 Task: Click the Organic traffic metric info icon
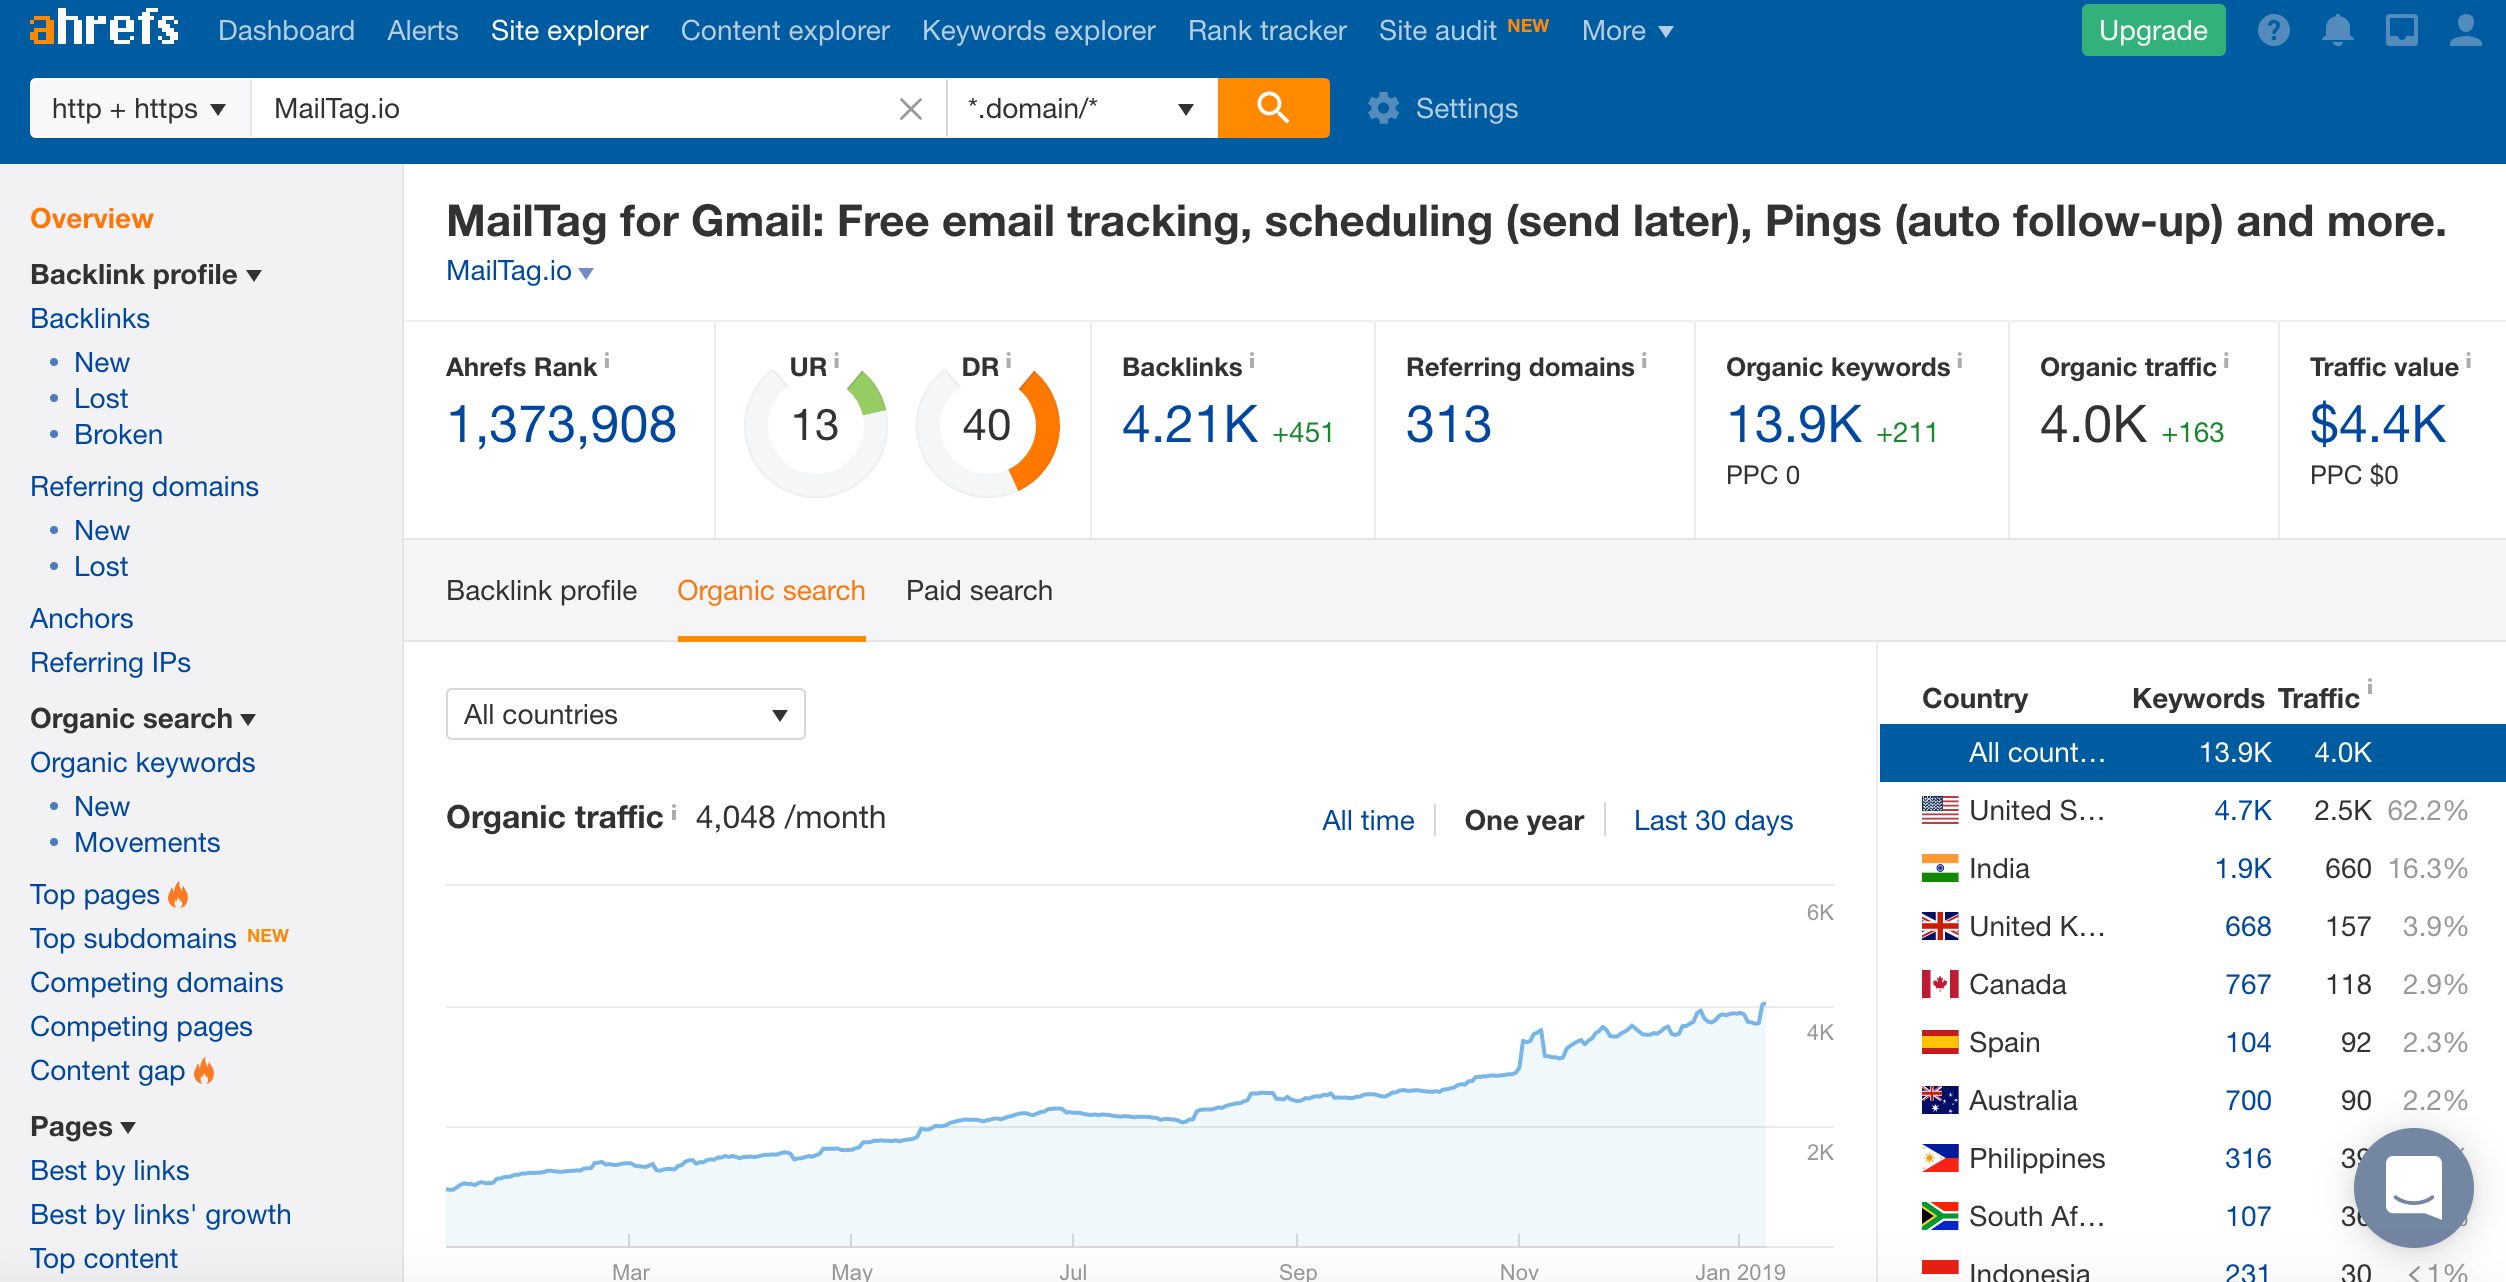coord(2226,360)
